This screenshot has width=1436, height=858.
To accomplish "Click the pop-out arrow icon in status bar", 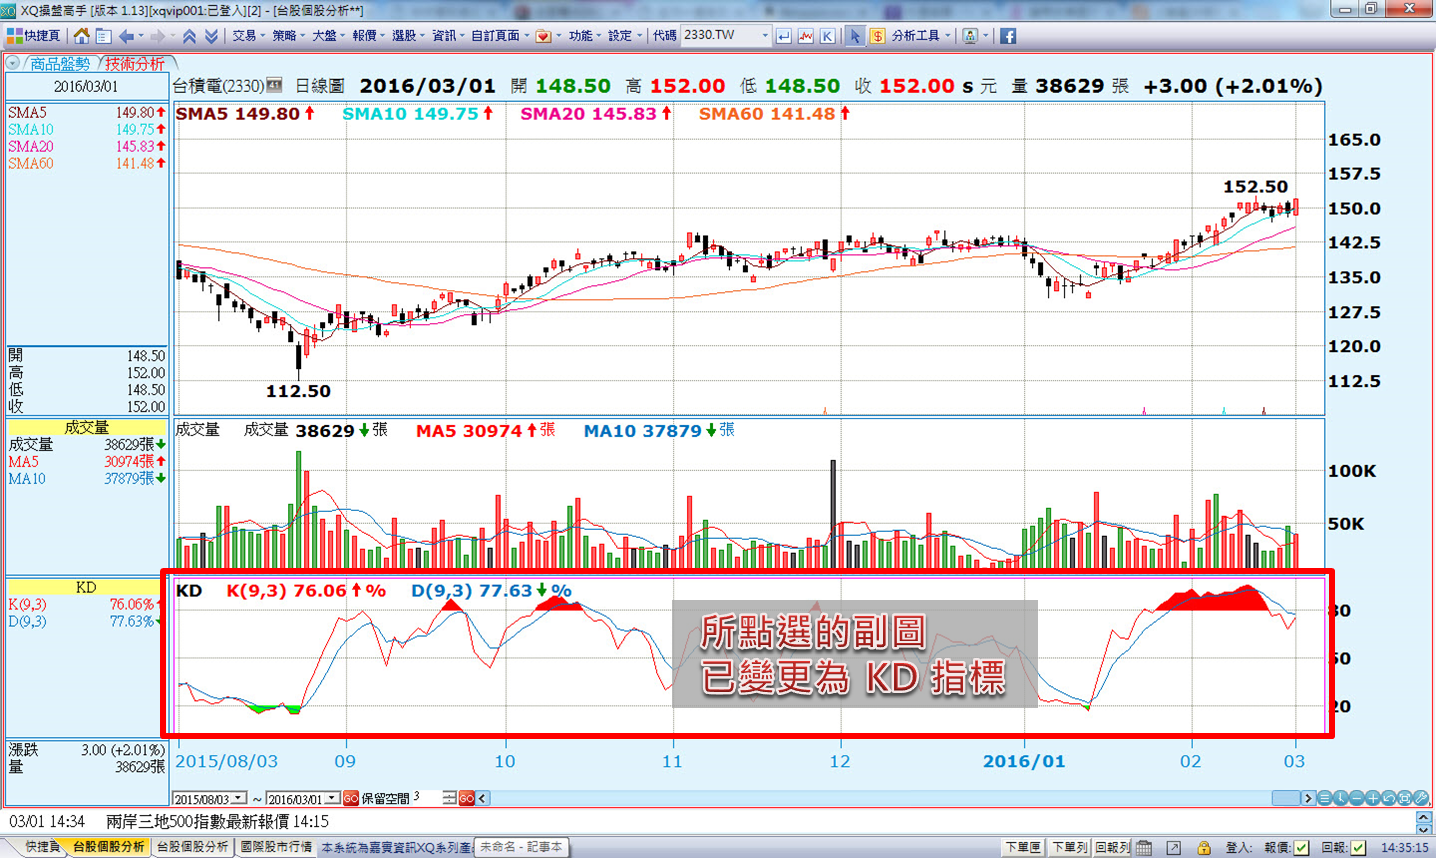I will pos(1174,848).
